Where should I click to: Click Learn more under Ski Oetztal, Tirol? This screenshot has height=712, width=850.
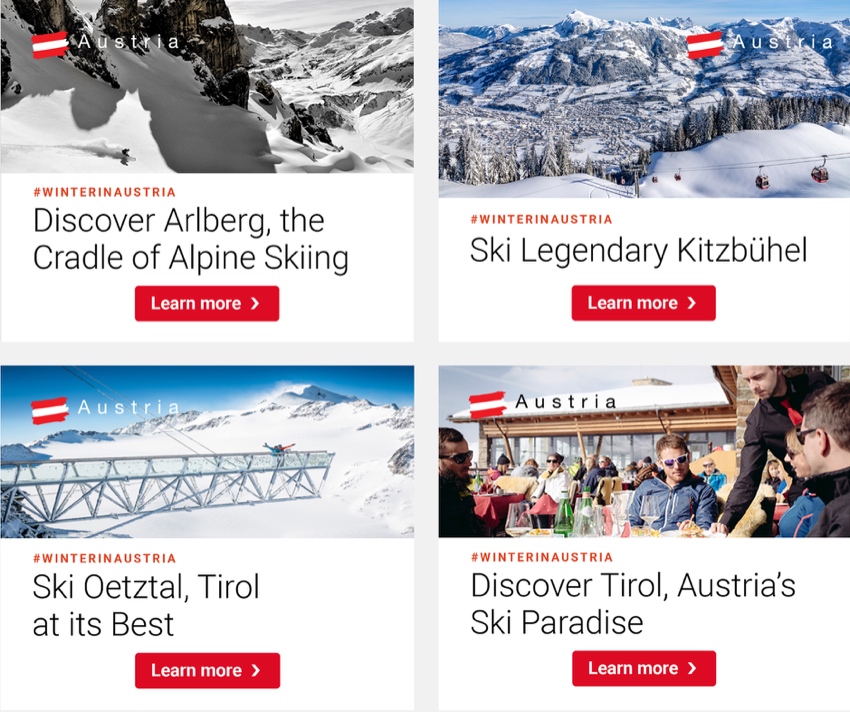click(208, 670)
